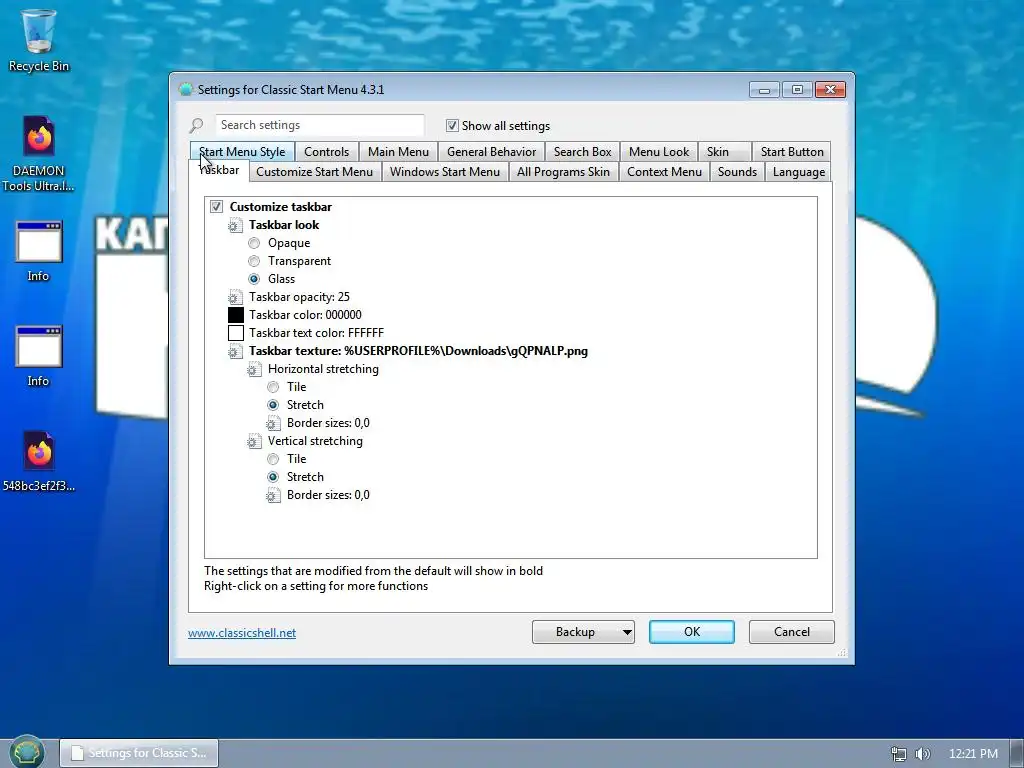Open the Search Box tab
1024x768 pixels.
click(583, 152)
